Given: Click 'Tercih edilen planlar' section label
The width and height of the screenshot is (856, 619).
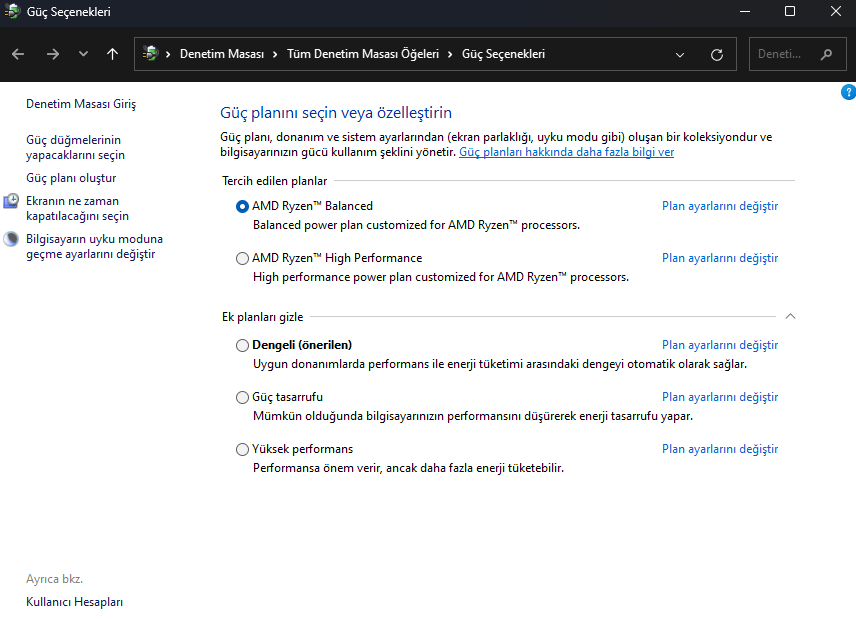Looking at the screenshot, I should [x=275, y=181].
